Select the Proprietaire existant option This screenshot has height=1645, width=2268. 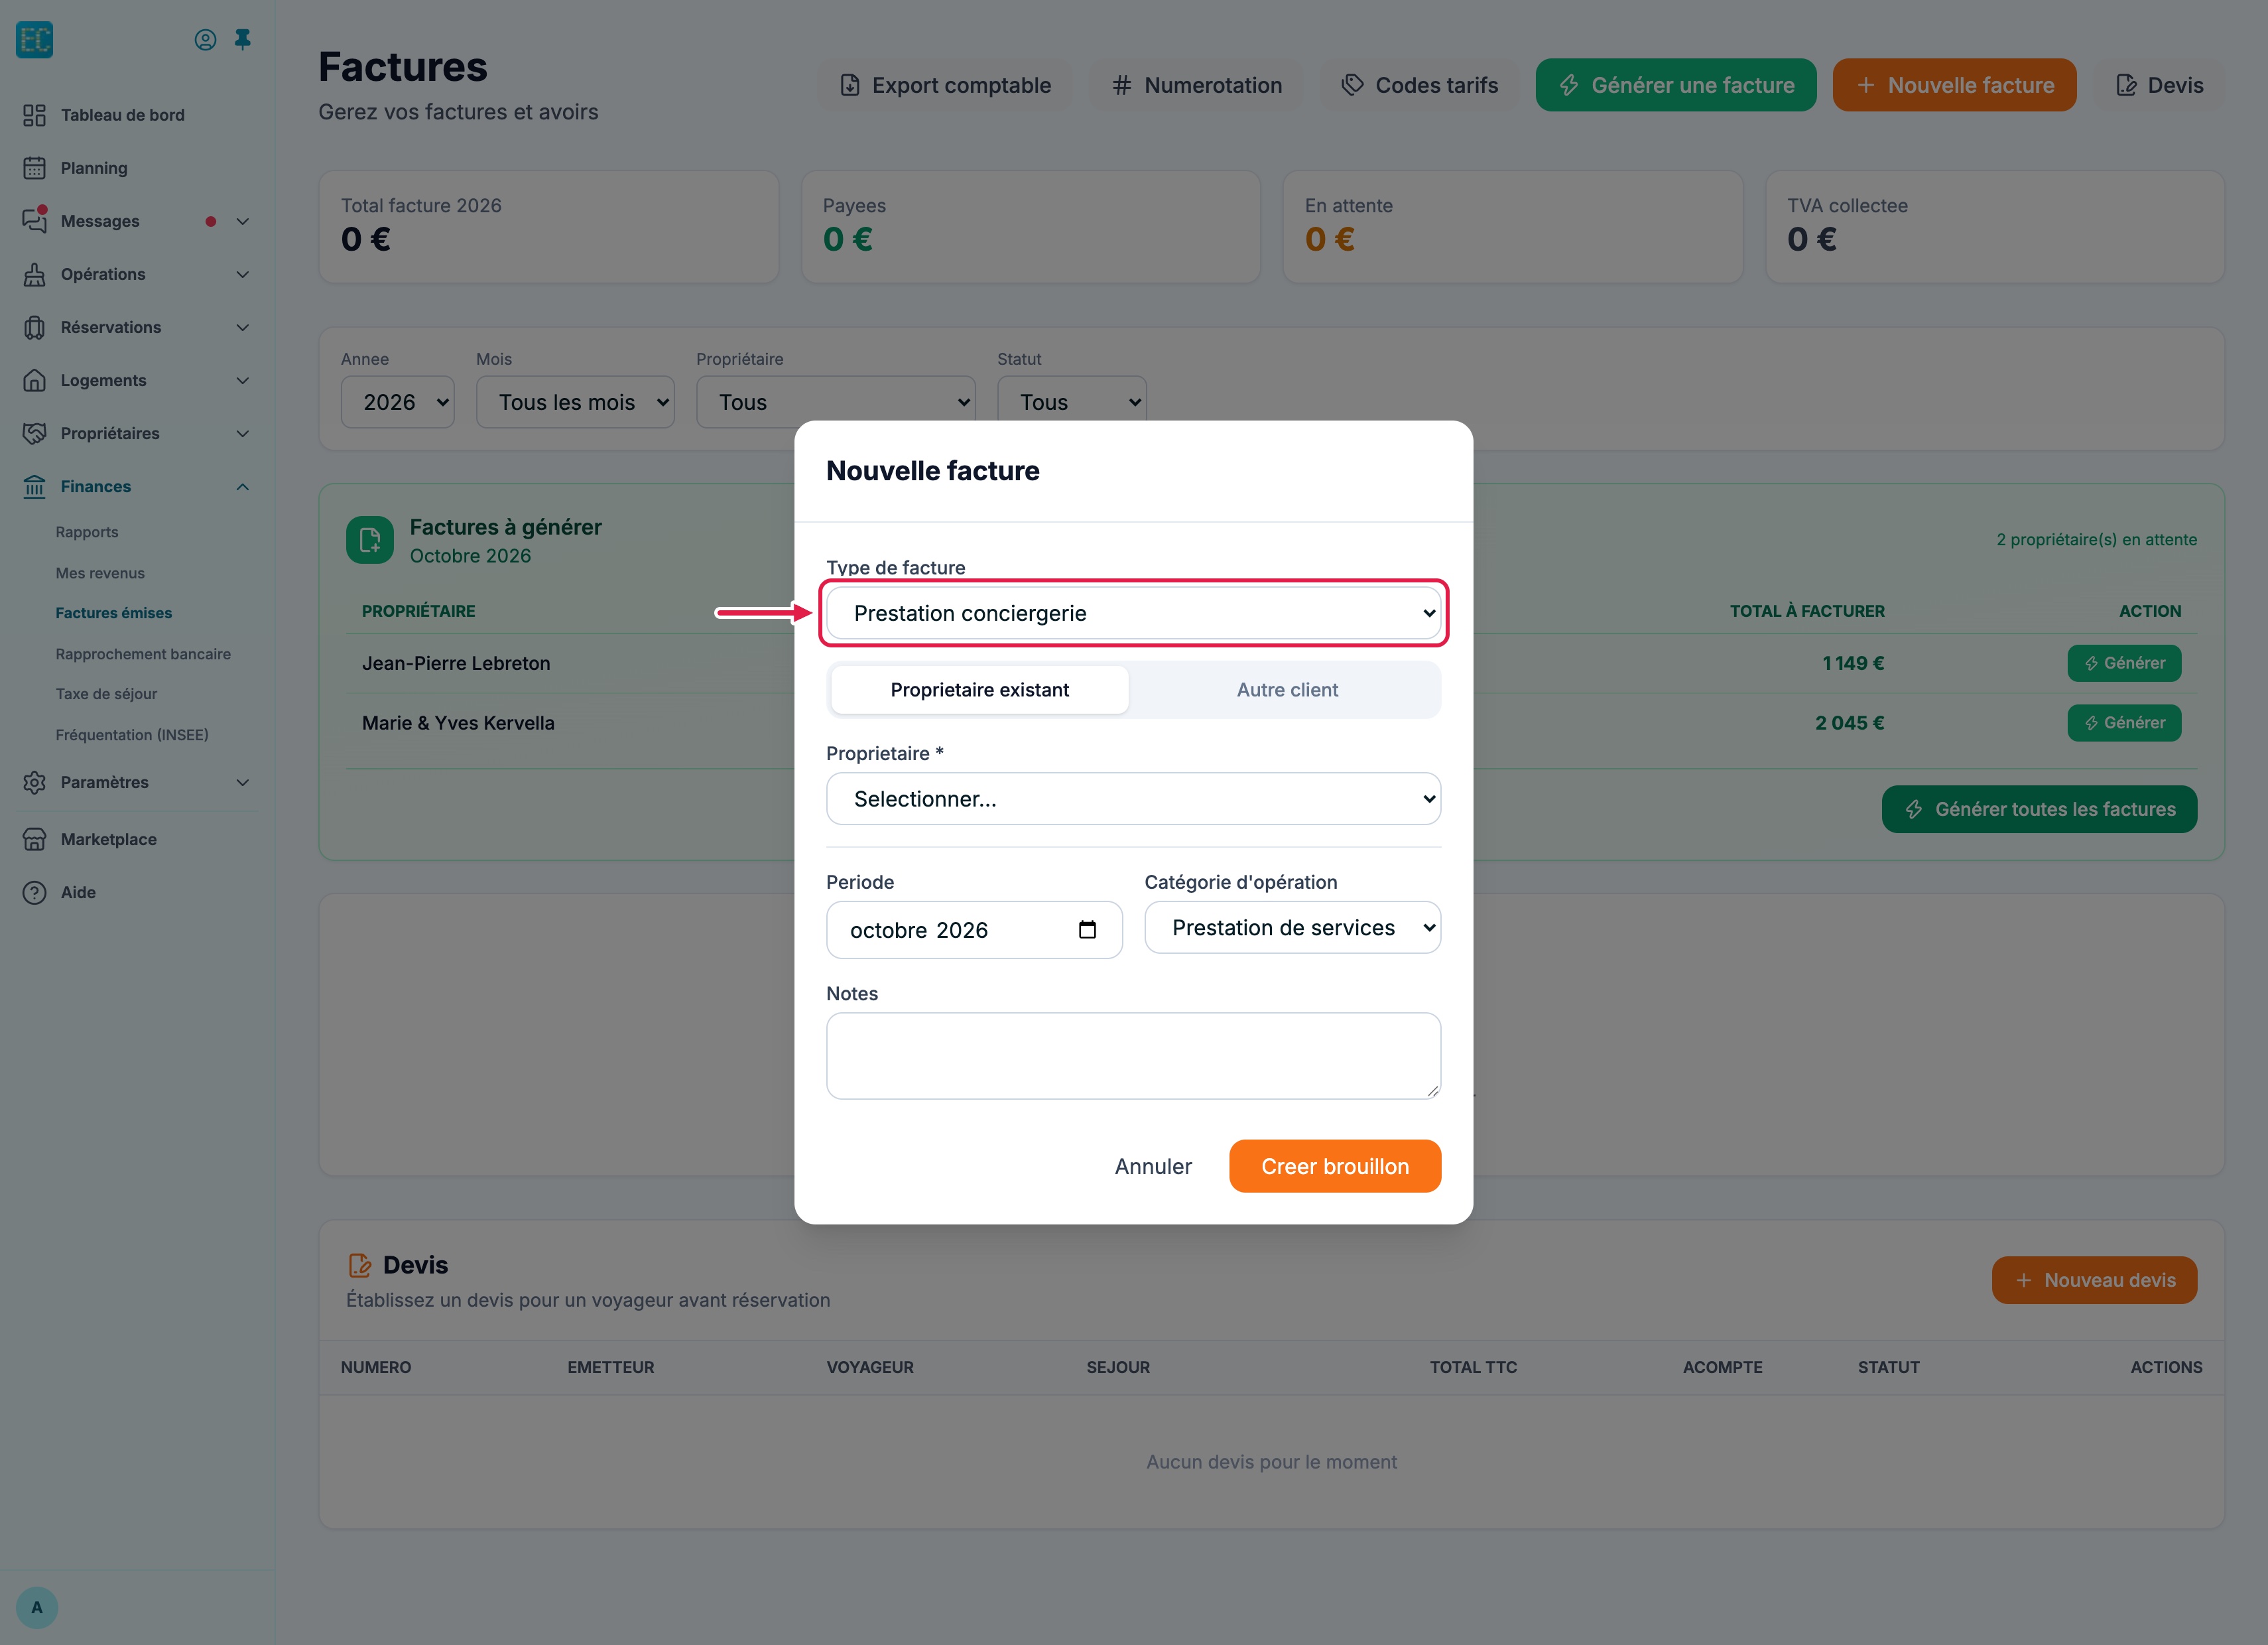click(980, 690)
